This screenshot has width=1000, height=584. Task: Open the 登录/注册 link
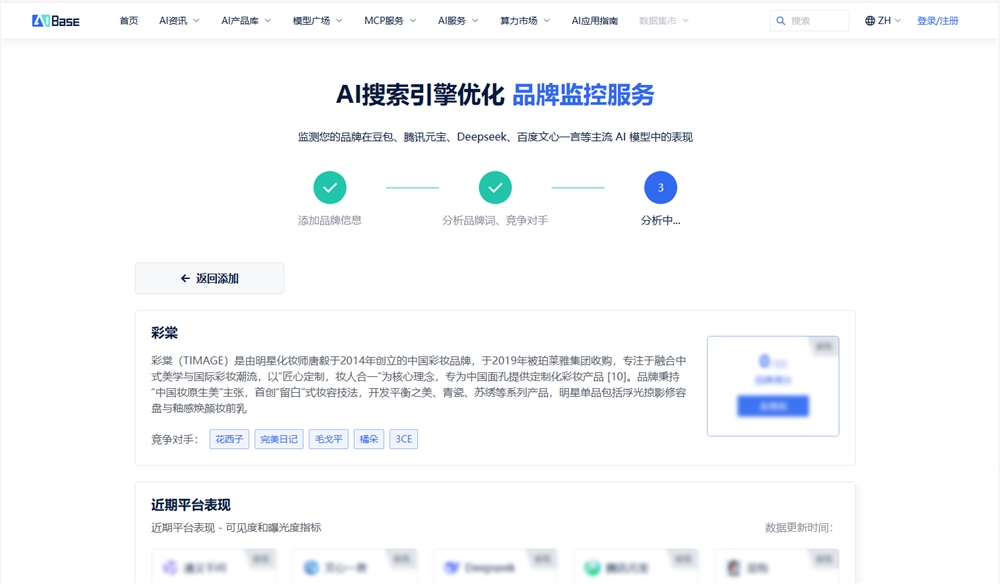[x=937, y=19]
